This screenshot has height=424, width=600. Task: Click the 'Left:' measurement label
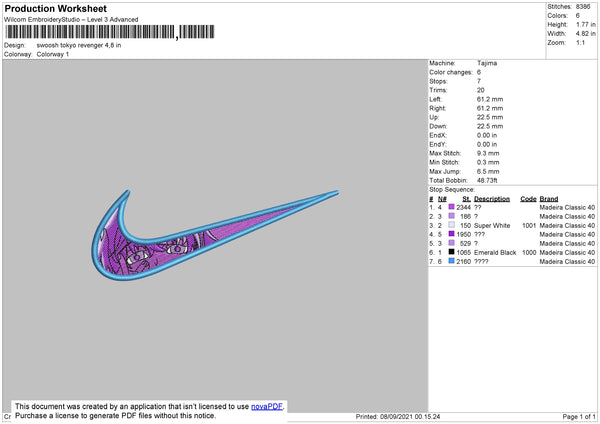point(435,99)
